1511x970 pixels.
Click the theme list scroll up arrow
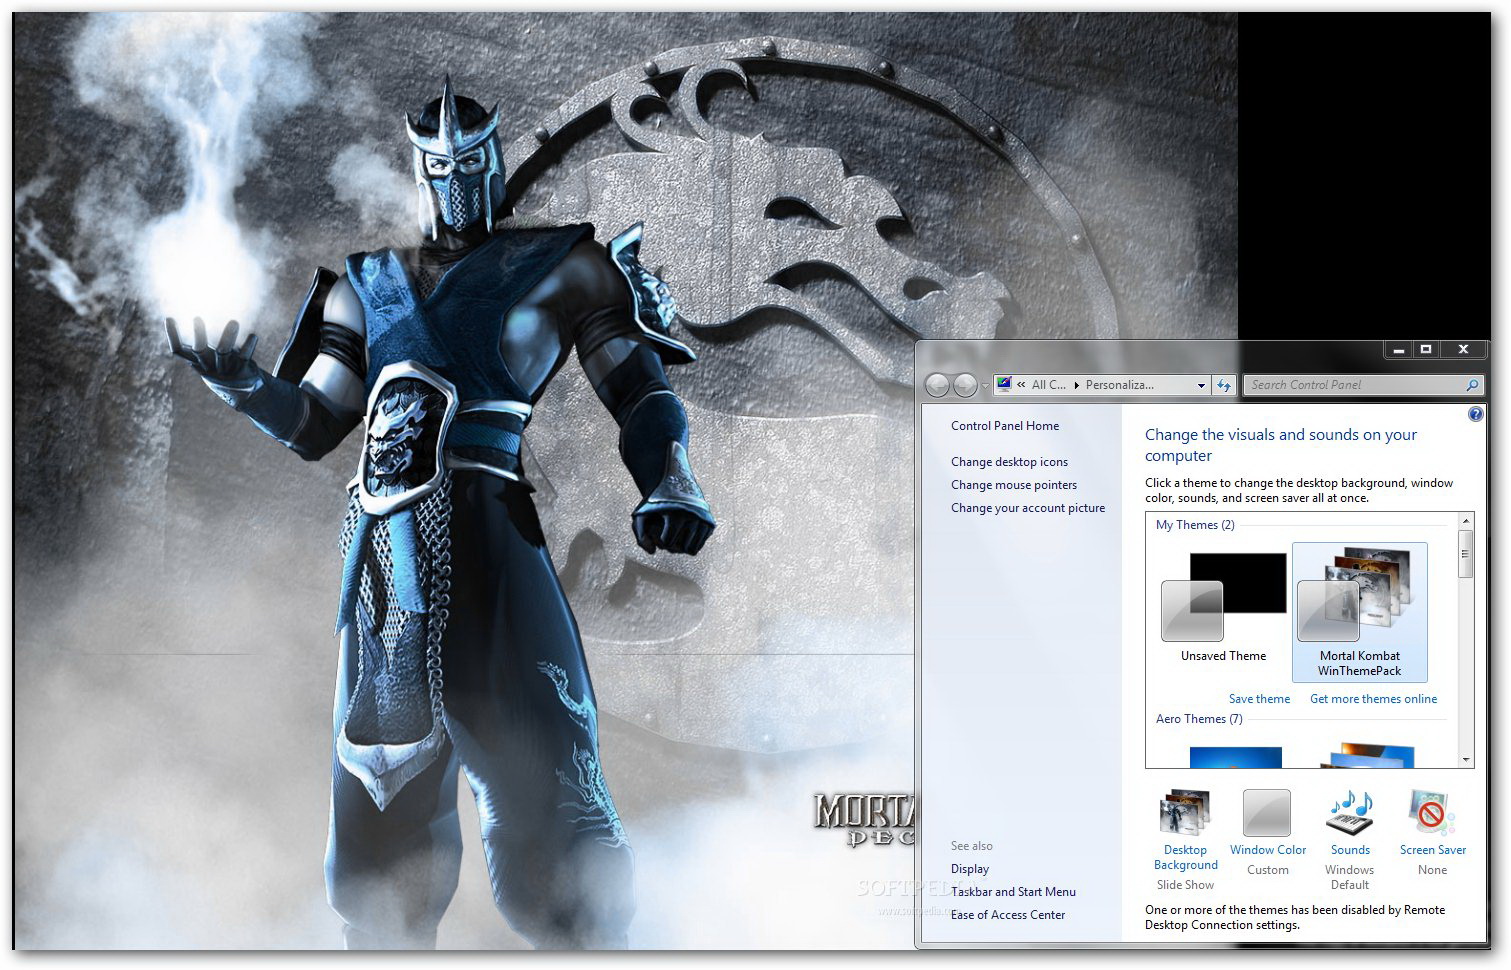(1466, 522)
